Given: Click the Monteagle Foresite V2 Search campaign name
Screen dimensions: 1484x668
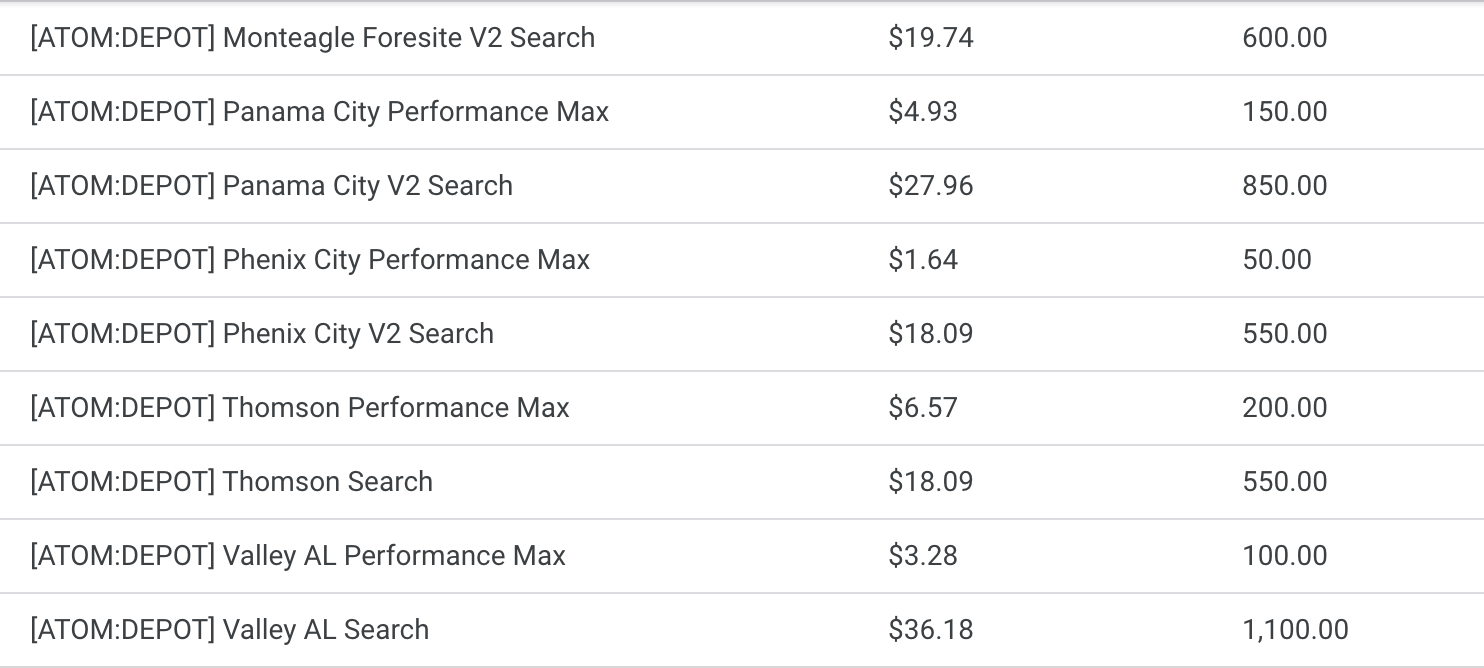Looking at the screenshot, I should [x=312, y=38].
